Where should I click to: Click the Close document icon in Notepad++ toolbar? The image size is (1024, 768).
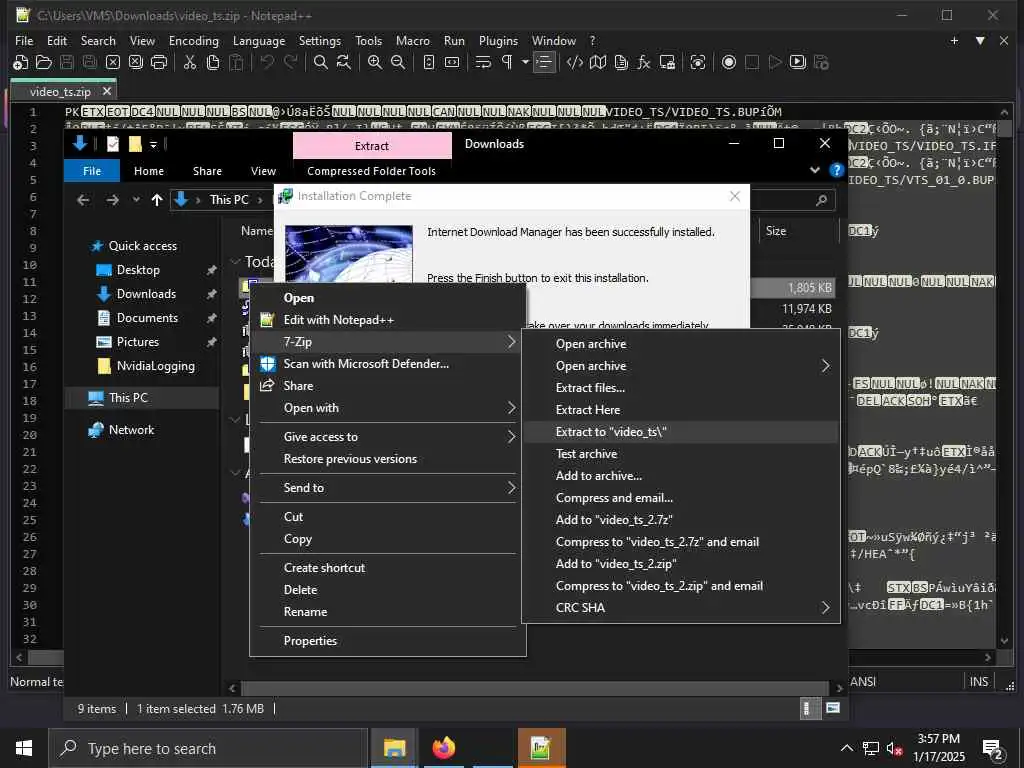point(113,63)
